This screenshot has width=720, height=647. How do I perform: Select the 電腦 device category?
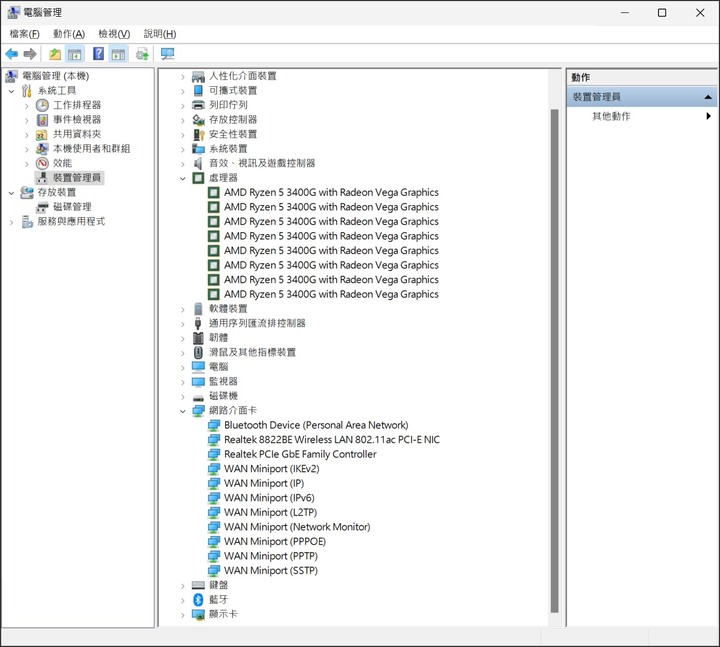click(219, 367)
